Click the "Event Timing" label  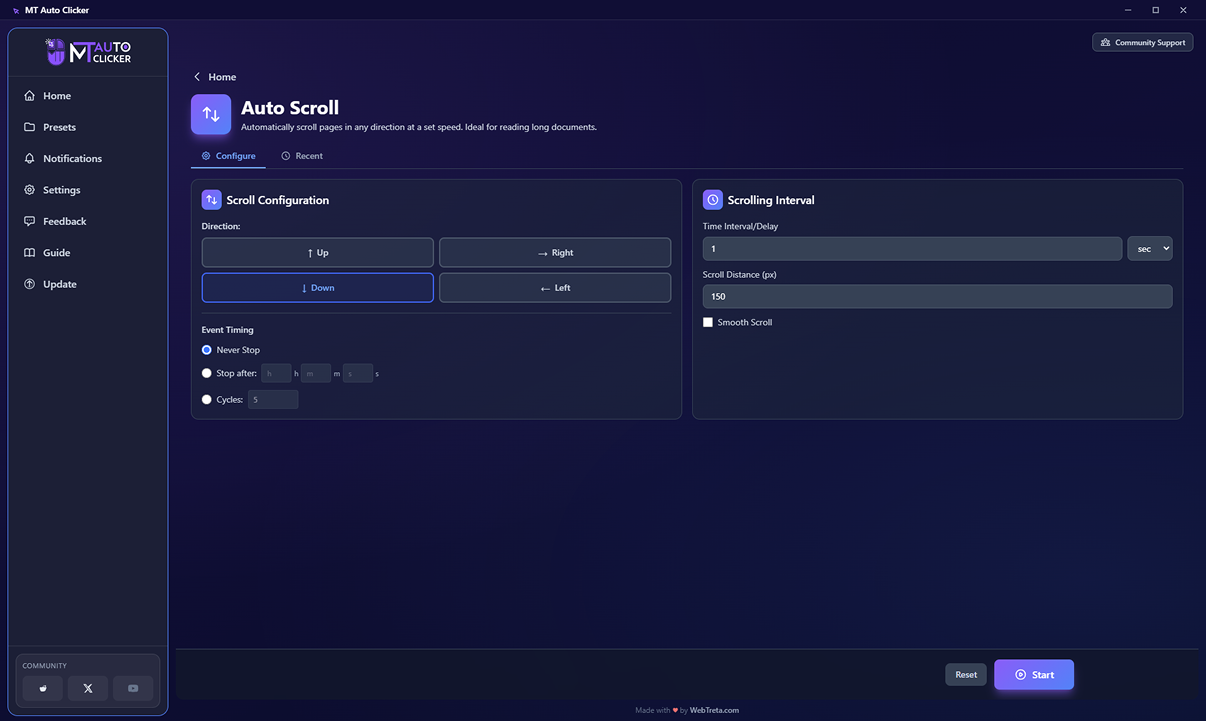[227, 330]
